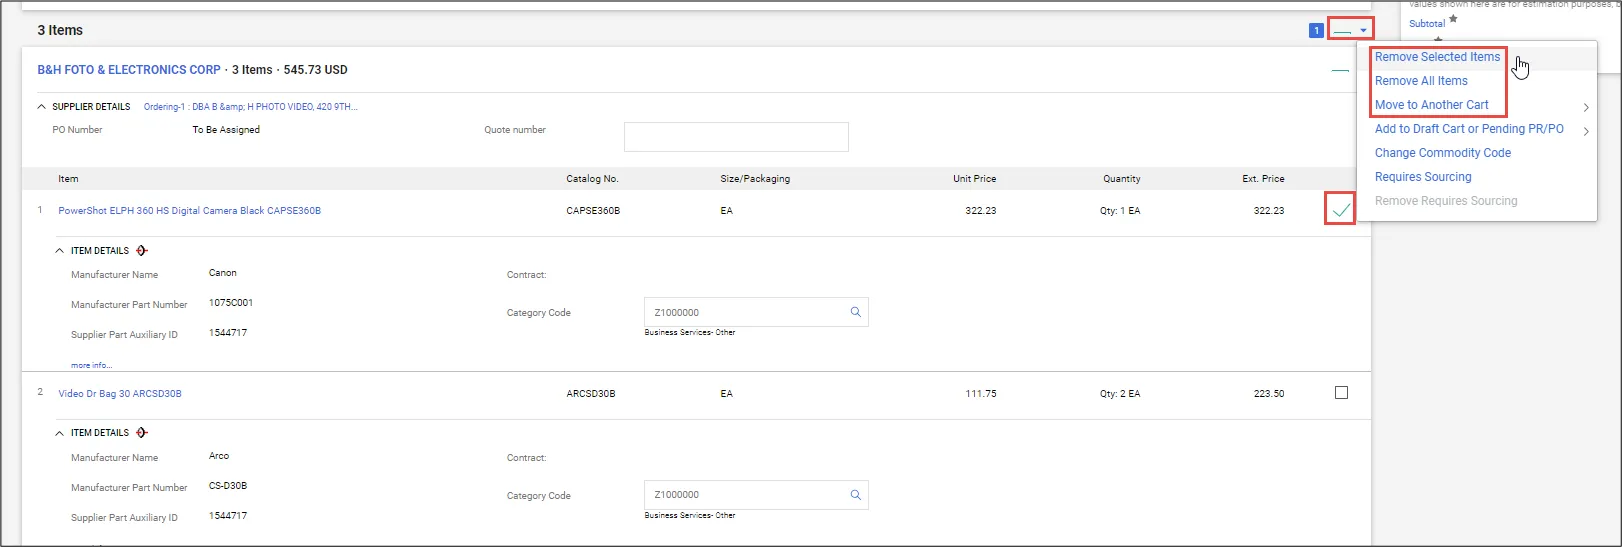The image size is (1622, 547).
Task: Click manufacturer part number CS-D30B
Action: tap(228, 486)
